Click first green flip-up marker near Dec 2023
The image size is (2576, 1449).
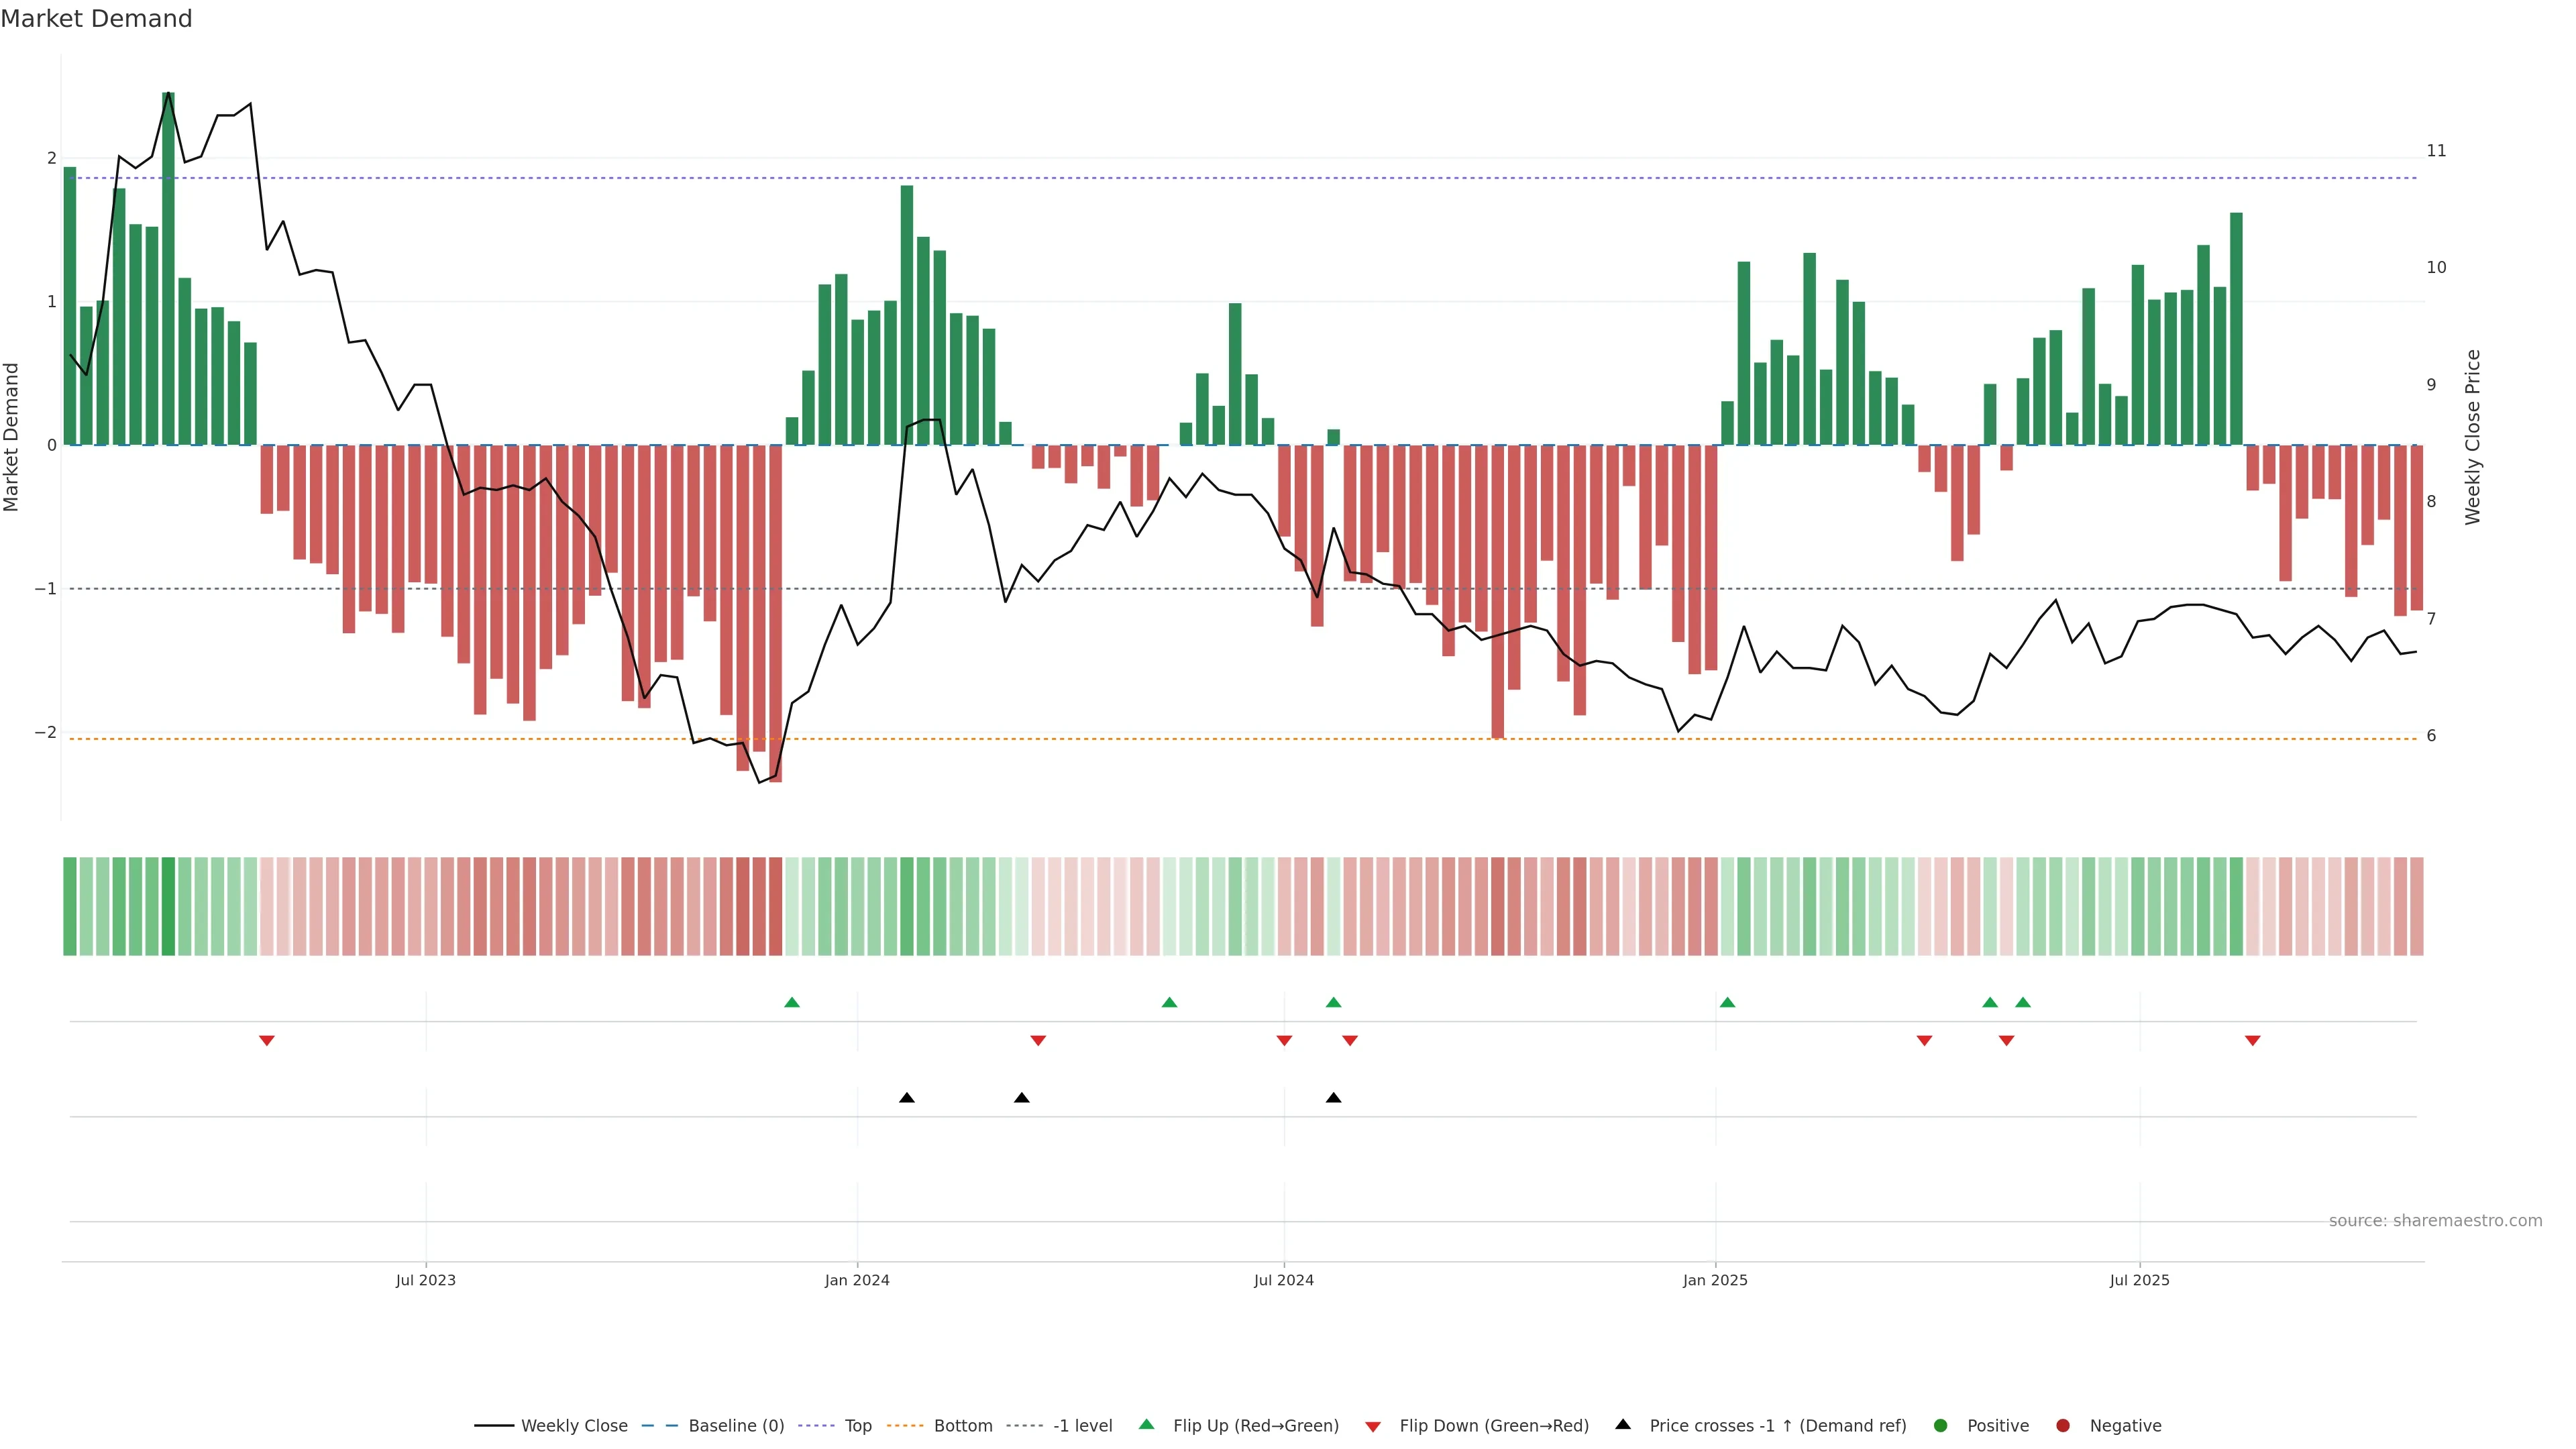coord(792,1002)
